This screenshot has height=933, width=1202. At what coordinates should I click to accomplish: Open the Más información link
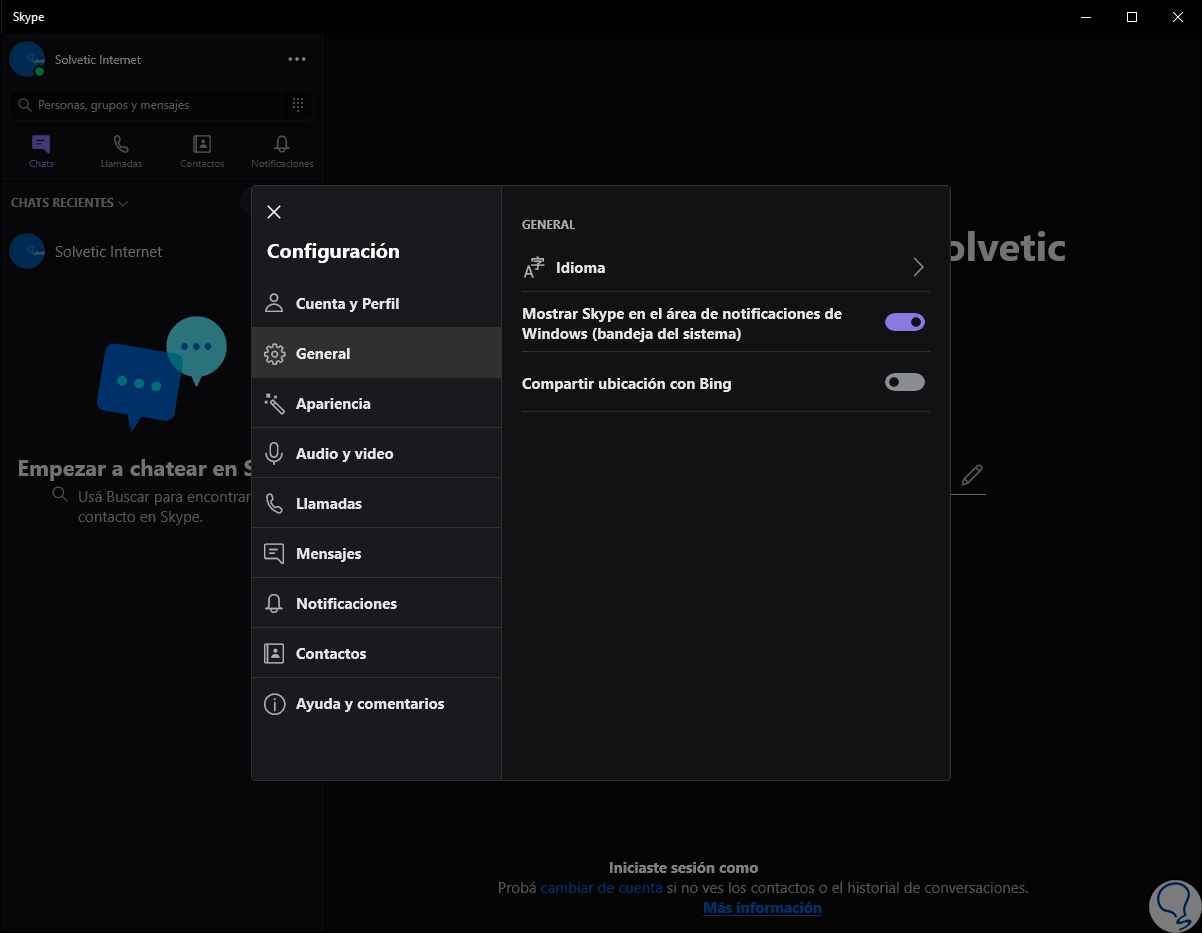point(762,908)
